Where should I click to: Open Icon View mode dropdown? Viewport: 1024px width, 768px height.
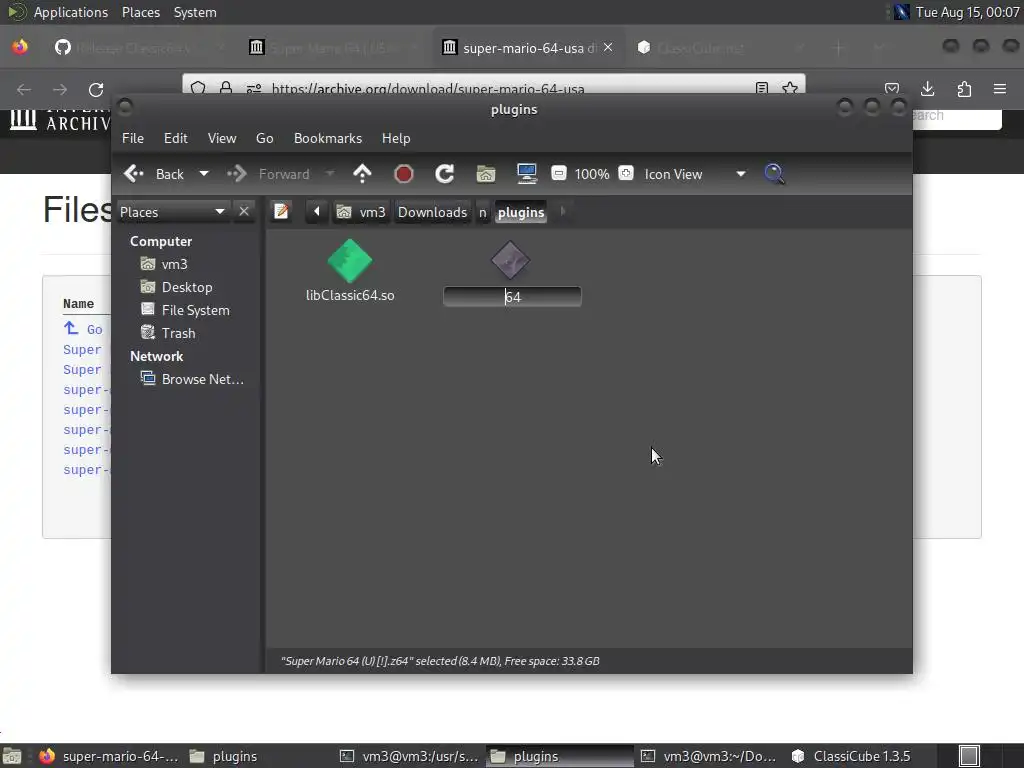click(x=694, y=174)
